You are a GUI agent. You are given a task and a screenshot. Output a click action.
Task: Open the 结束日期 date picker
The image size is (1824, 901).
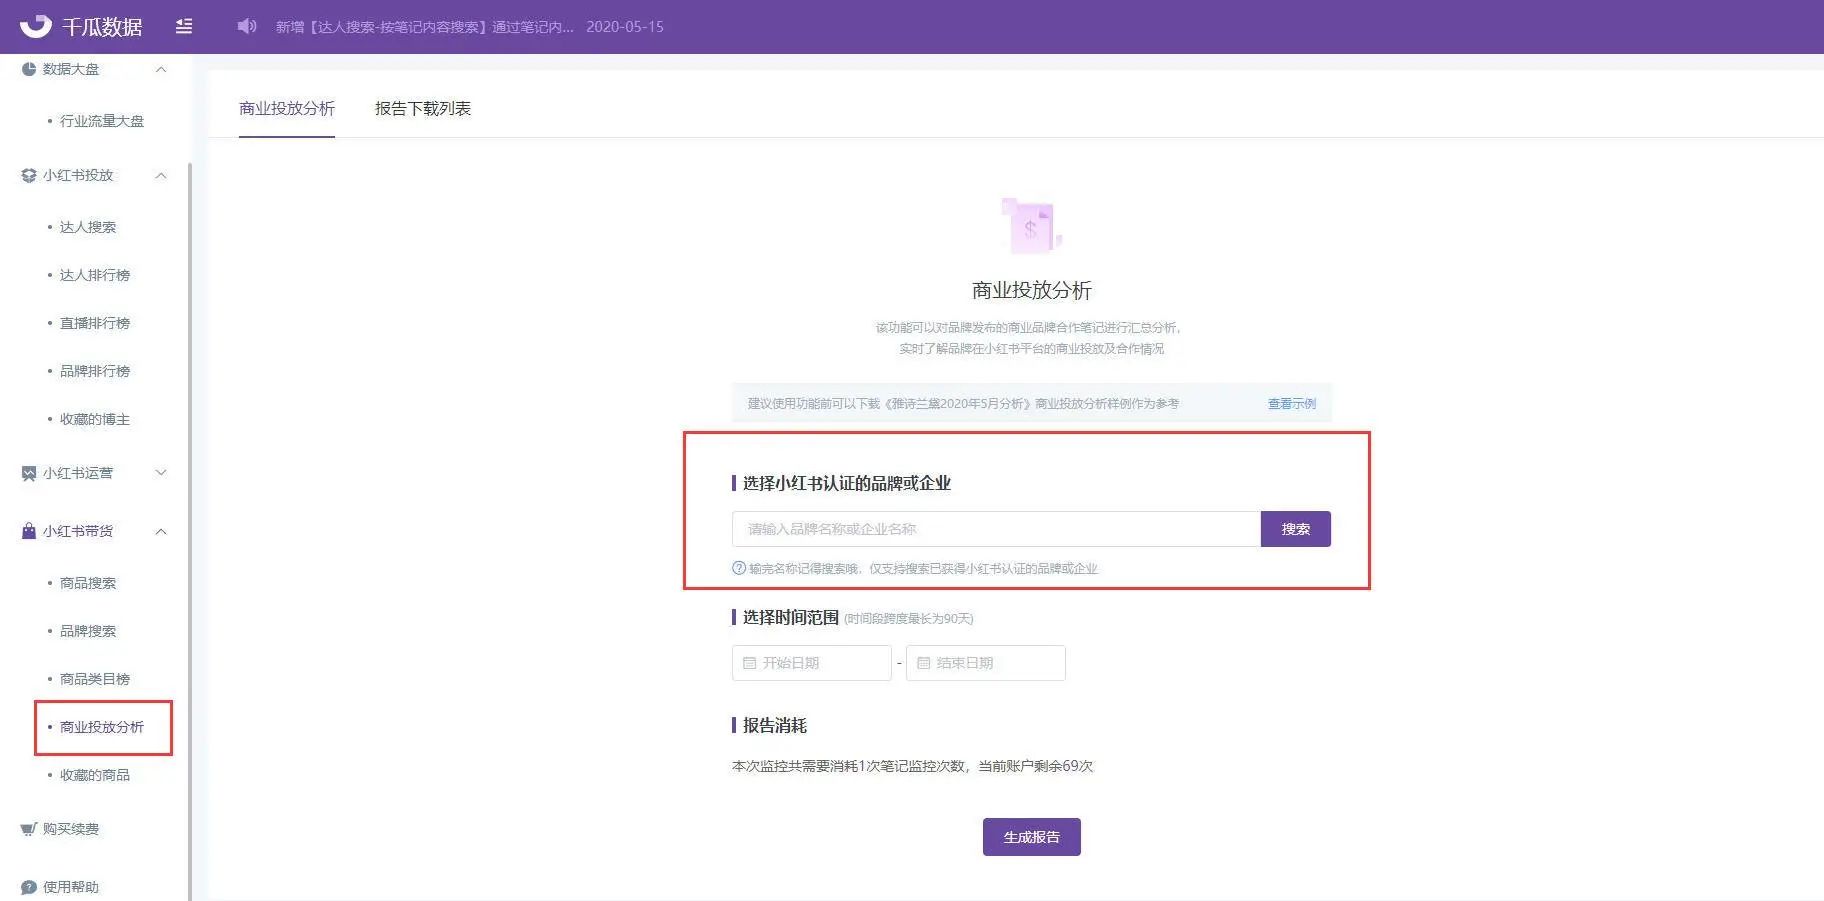click(x=986, y=663)
